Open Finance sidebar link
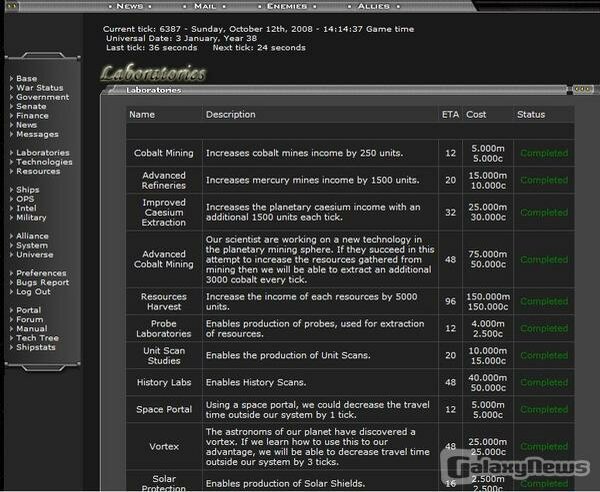Image resolution: width=600 pixels, height=492 pixels. coord(32,116)
